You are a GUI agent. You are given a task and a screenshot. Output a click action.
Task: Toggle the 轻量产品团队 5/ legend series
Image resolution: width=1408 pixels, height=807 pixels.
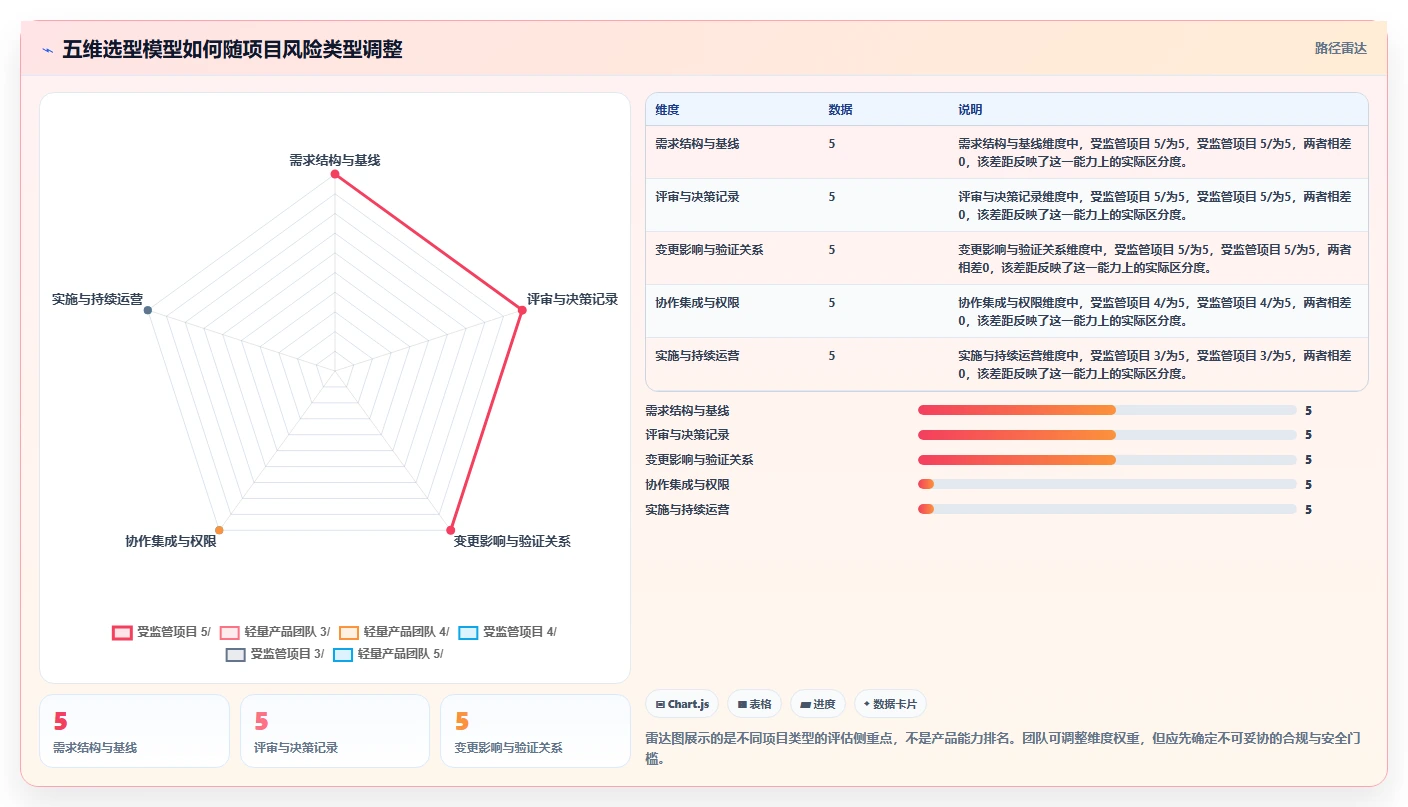[x=388, y=654]
